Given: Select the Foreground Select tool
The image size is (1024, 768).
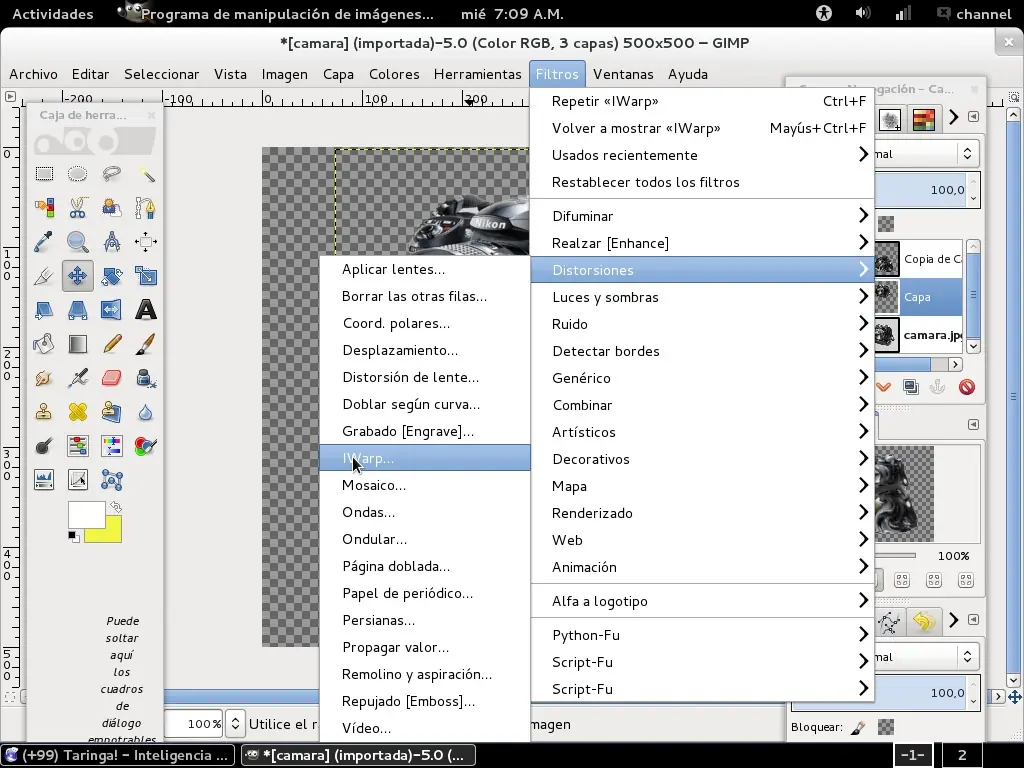Looking at the screenshot, I should pos(112,208).
